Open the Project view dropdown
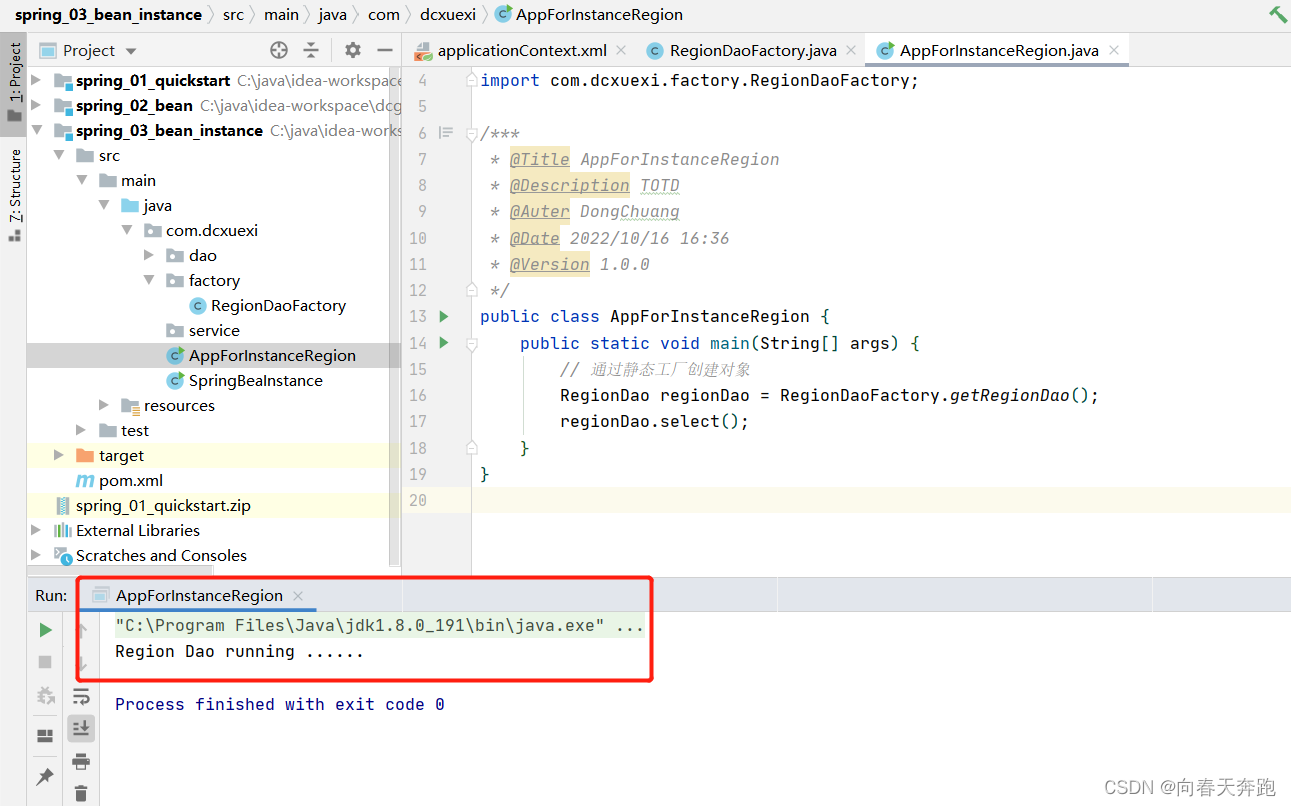Image resolution: width=1291 pixels, height=806 pixels. [131, 50]
